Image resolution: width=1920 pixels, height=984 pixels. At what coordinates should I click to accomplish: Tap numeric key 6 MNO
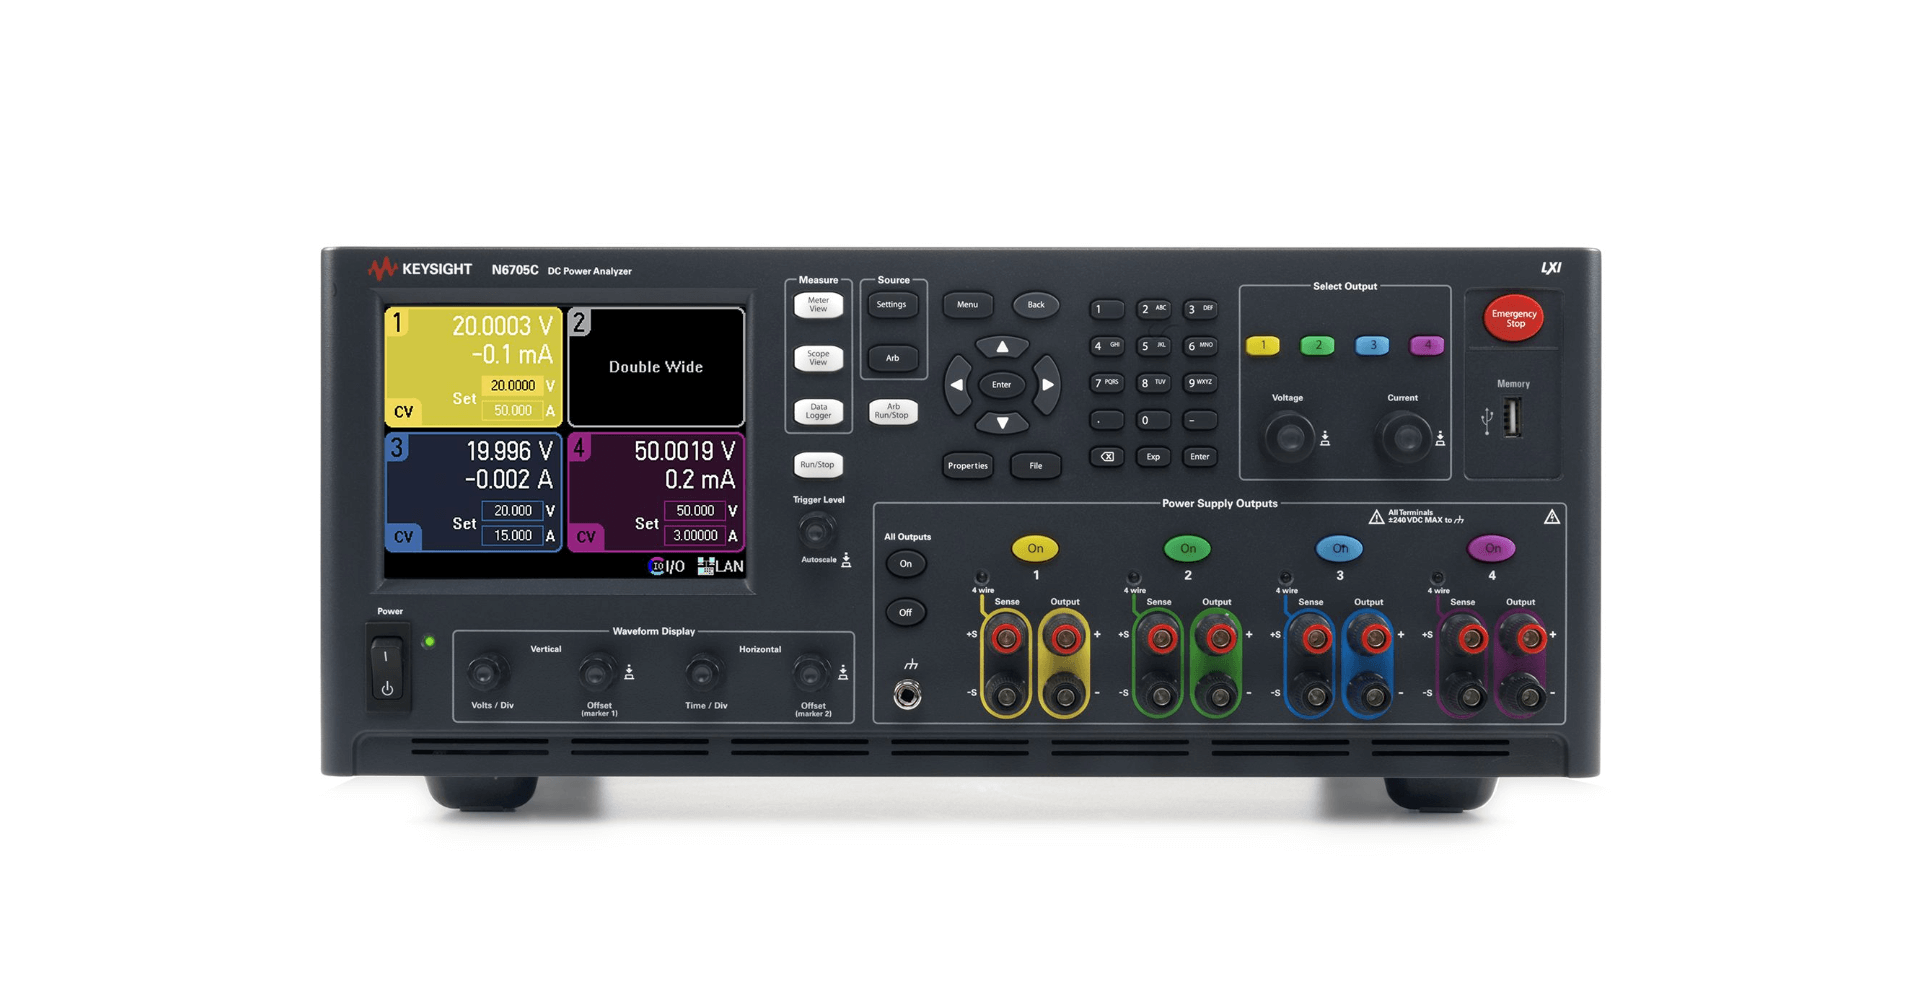pyautogui.click(x=1200, y=346)
